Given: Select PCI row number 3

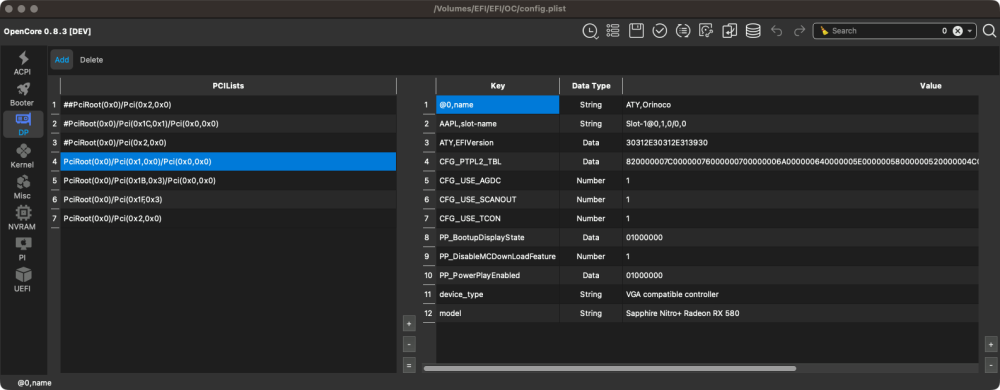Looking at the screenshot, I should tap(228, 143).
